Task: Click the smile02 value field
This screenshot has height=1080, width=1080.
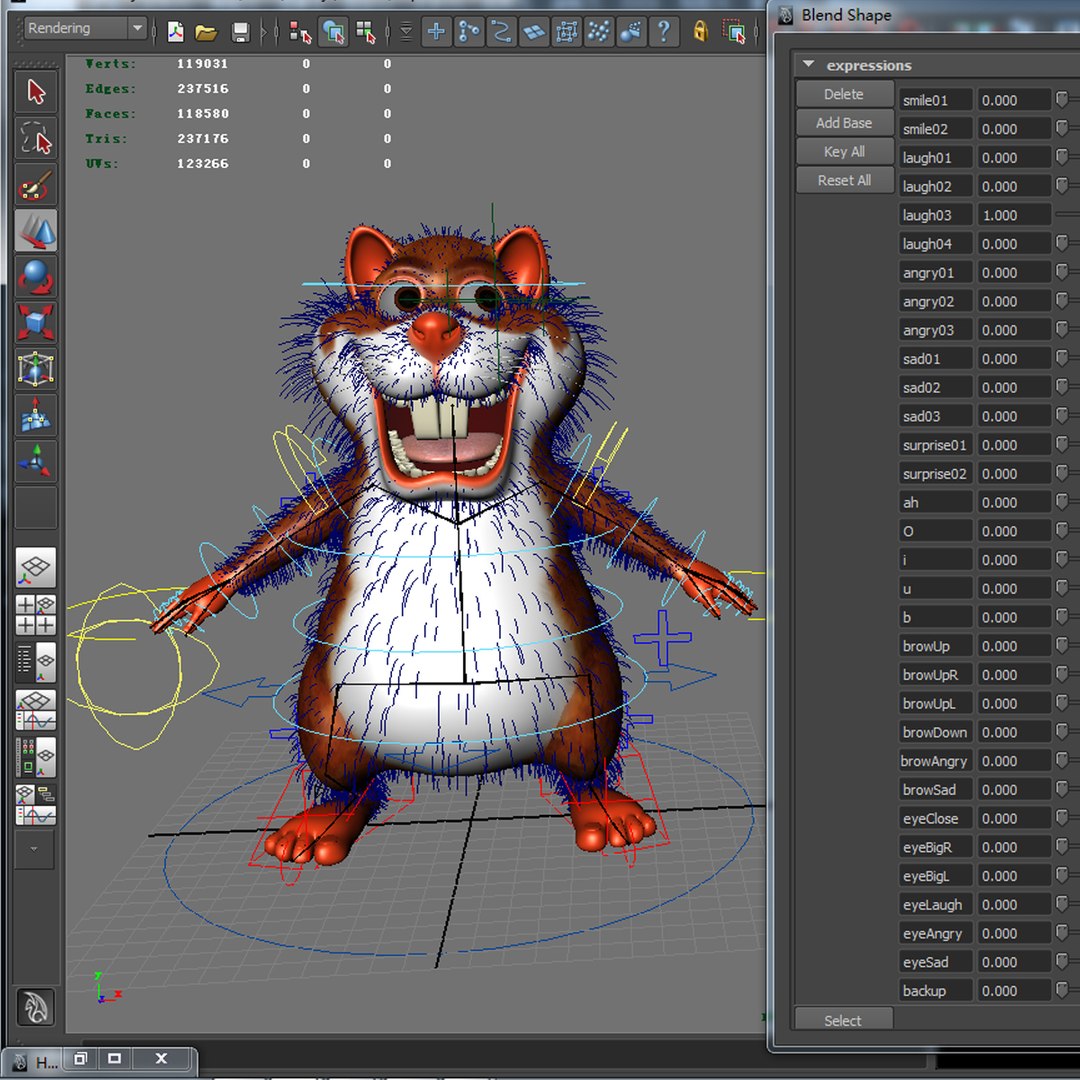Action: (1014, 129)
